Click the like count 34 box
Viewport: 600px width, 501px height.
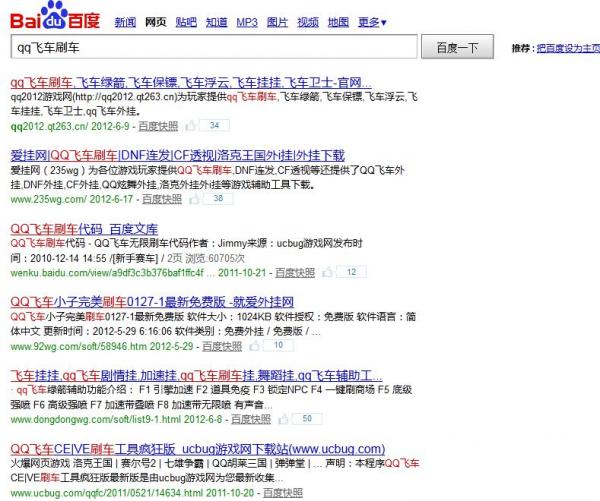(214, 125)
